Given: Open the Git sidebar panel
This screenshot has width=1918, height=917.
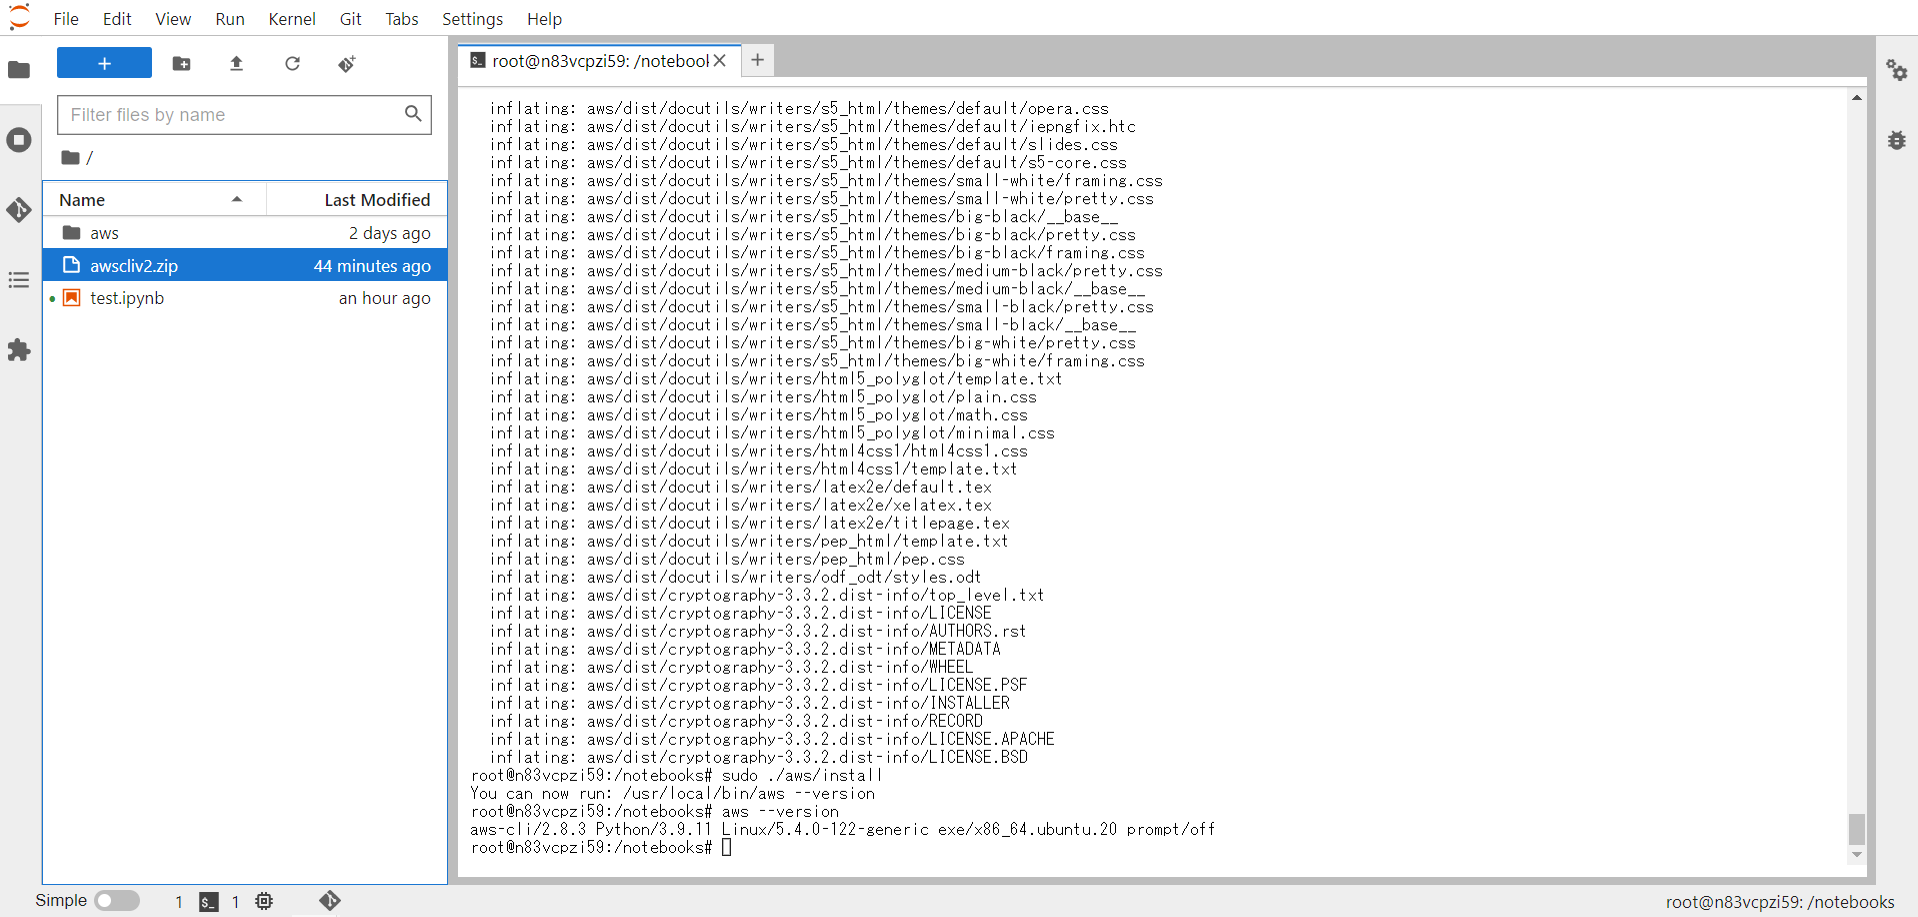Looking at the screenshot, I should point(19,211).
